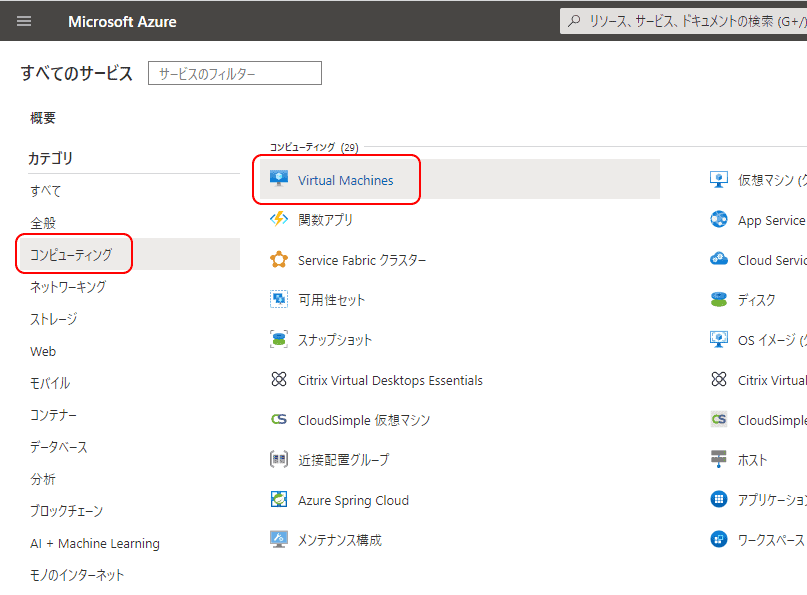This screenshot has height=595, width=807.
Task: Click the Virtual Machines monitor icon
Action: click(x=279, y=179)
